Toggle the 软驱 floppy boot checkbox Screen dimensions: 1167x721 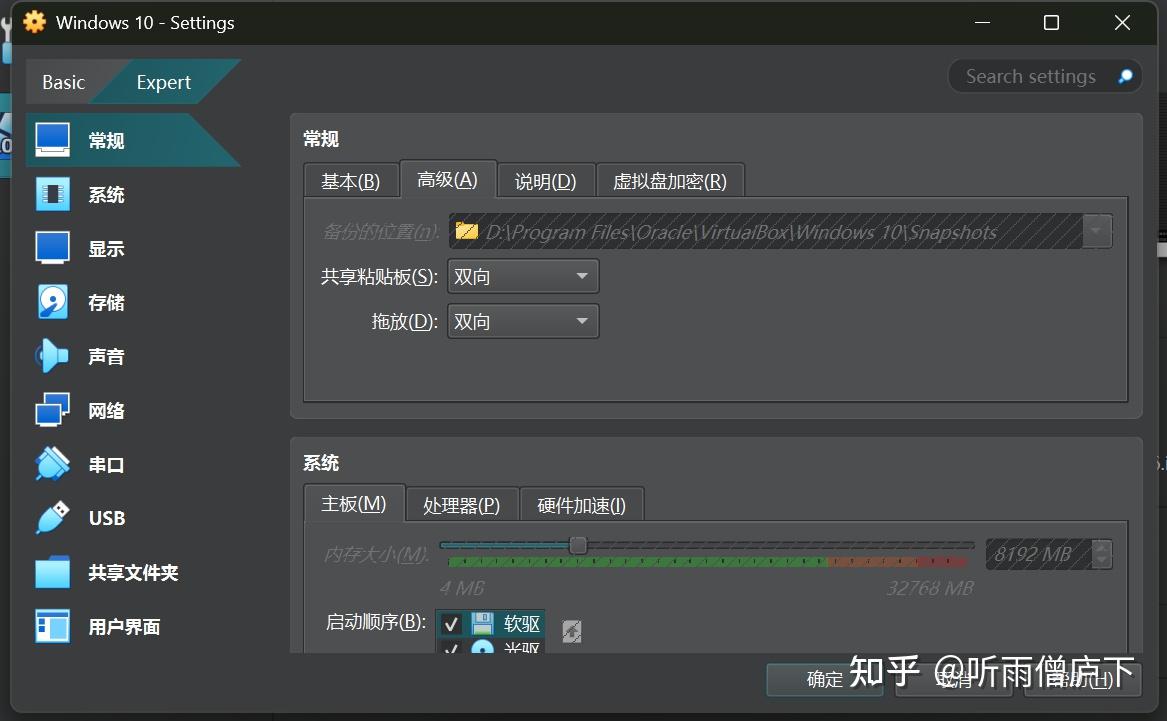451,624
